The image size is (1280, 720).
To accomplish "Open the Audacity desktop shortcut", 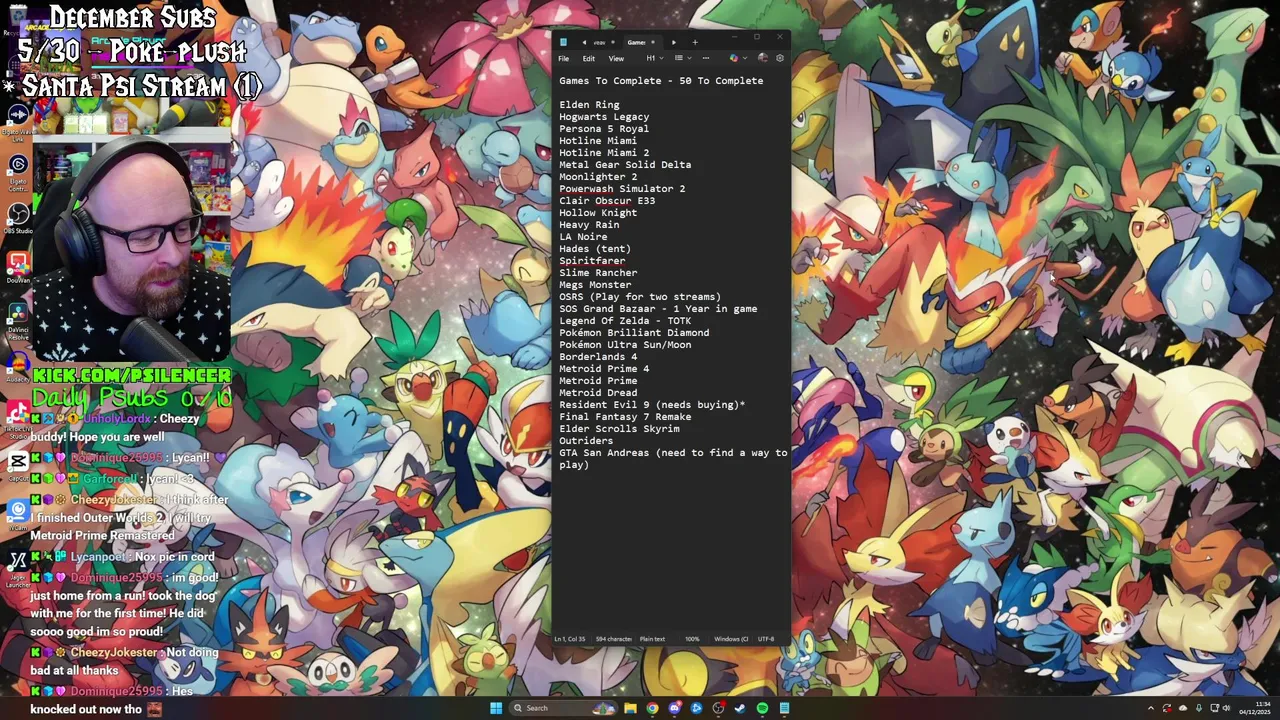I will (x=18, y=368).
